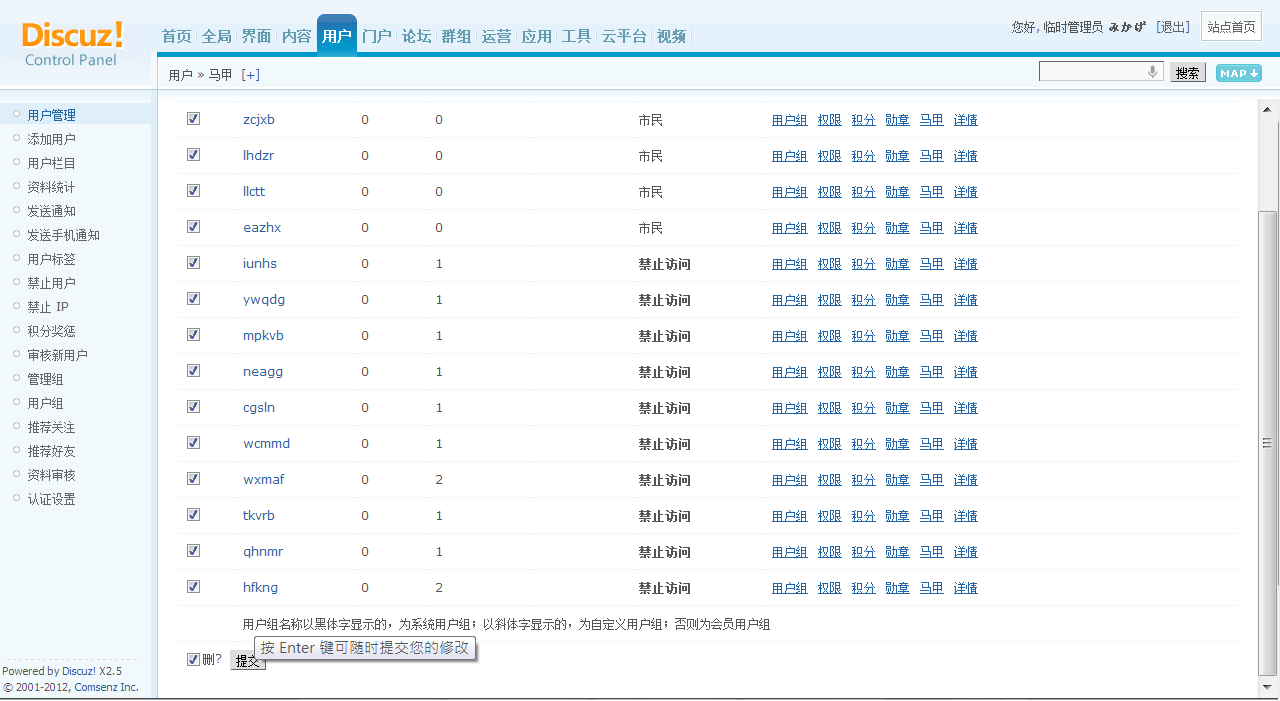
Task: Click the tkvrb username link
Action: click(x=259, y=515)
